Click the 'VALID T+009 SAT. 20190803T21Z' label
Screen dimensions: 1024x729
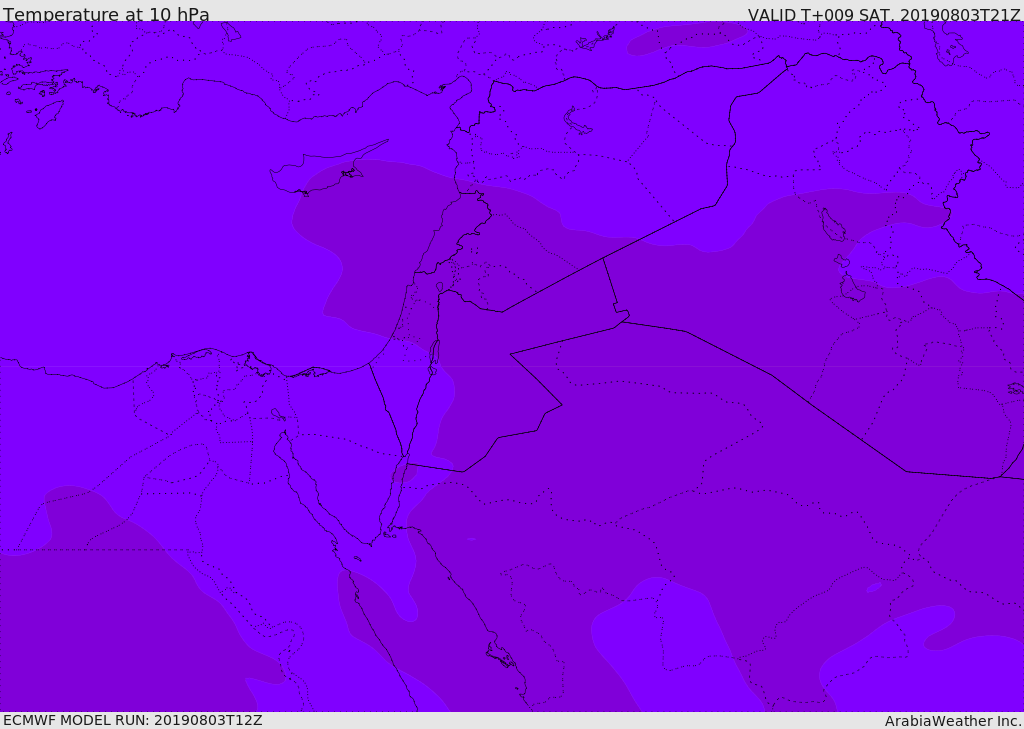tap(884, 15)
